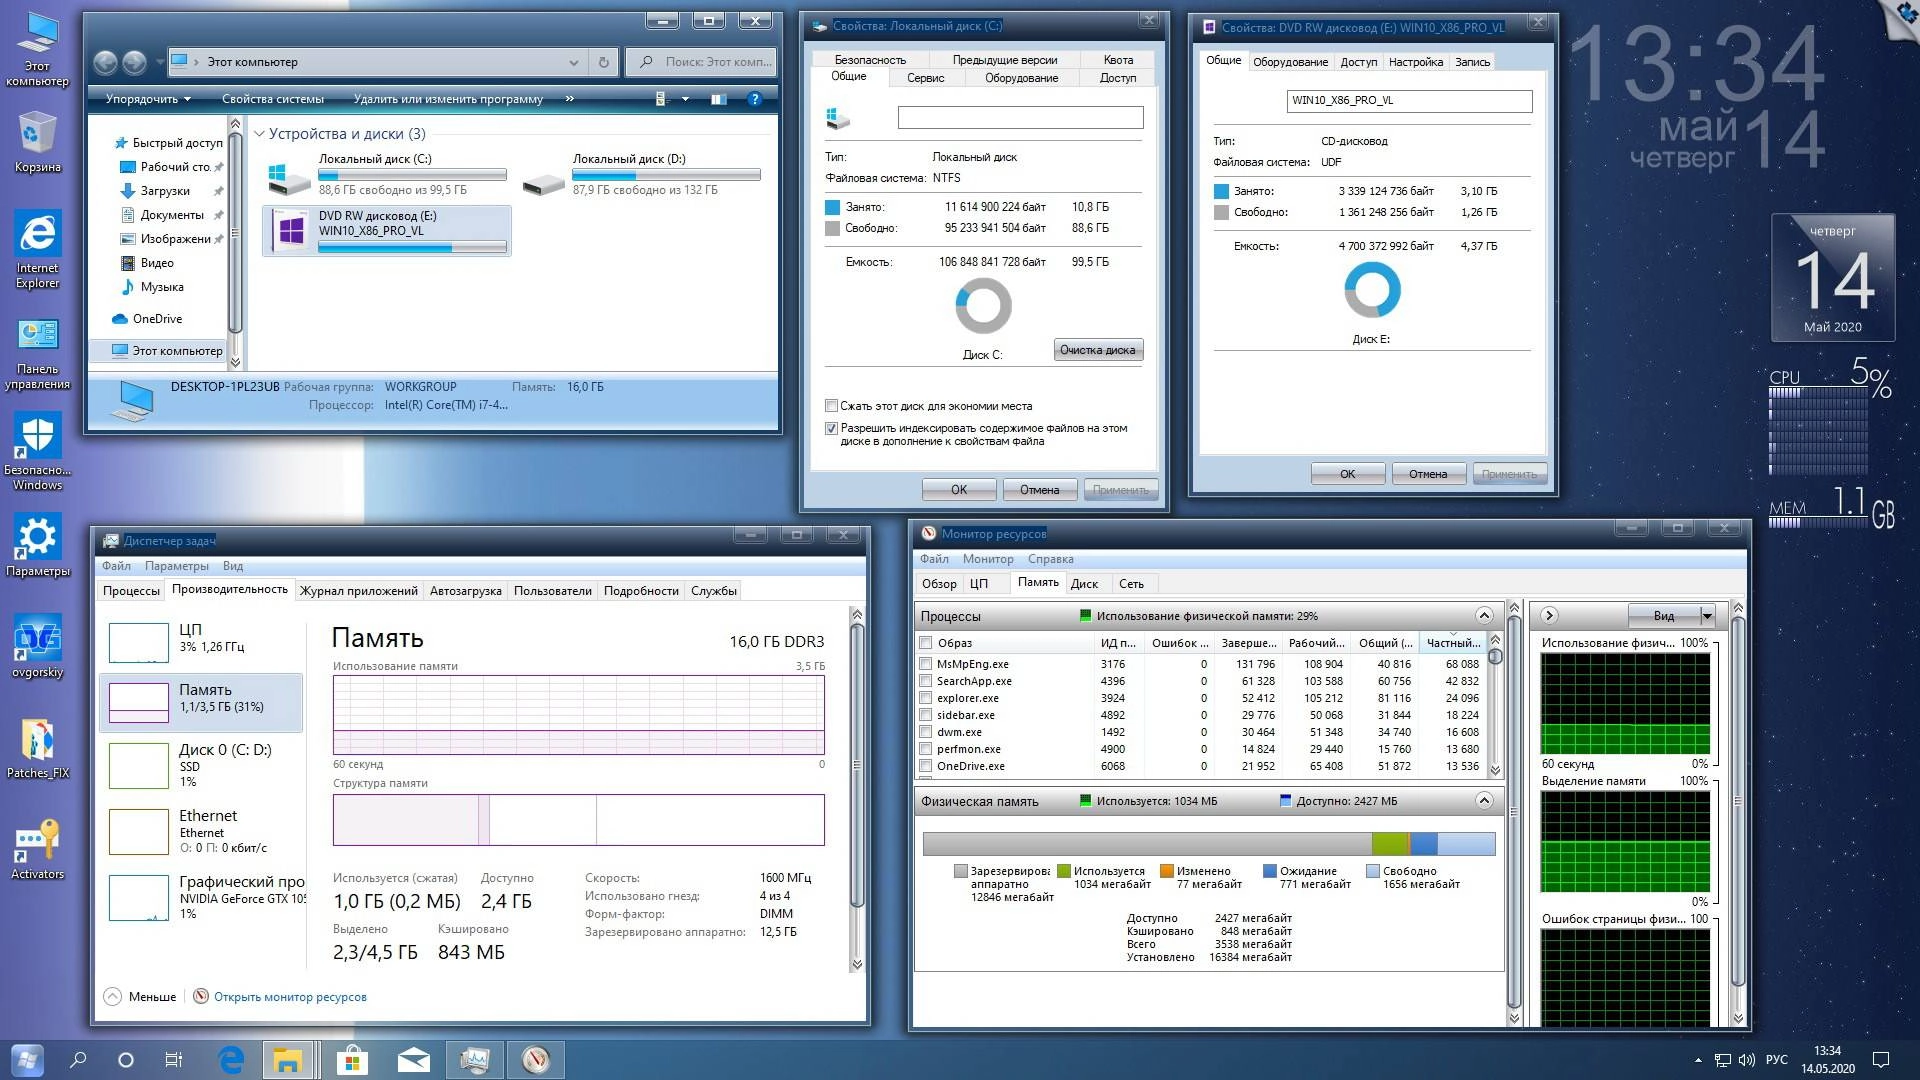Collapse the 'Устройства и диски' group
The height and width of the screenshot is (1080, 1920).
coord(259,133)
